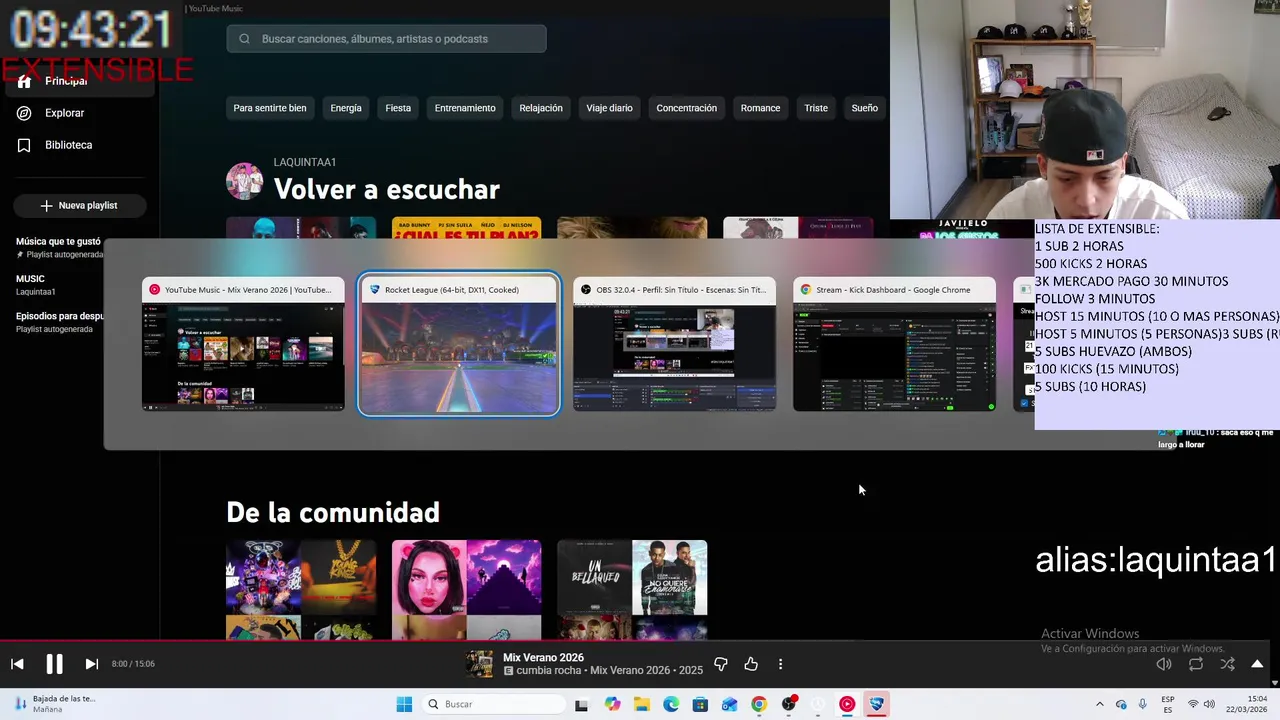The height and width of the screenshot is (720, 1280).
Task: Select the Entrenamiento mood chip
Action: tap(465, 108)
